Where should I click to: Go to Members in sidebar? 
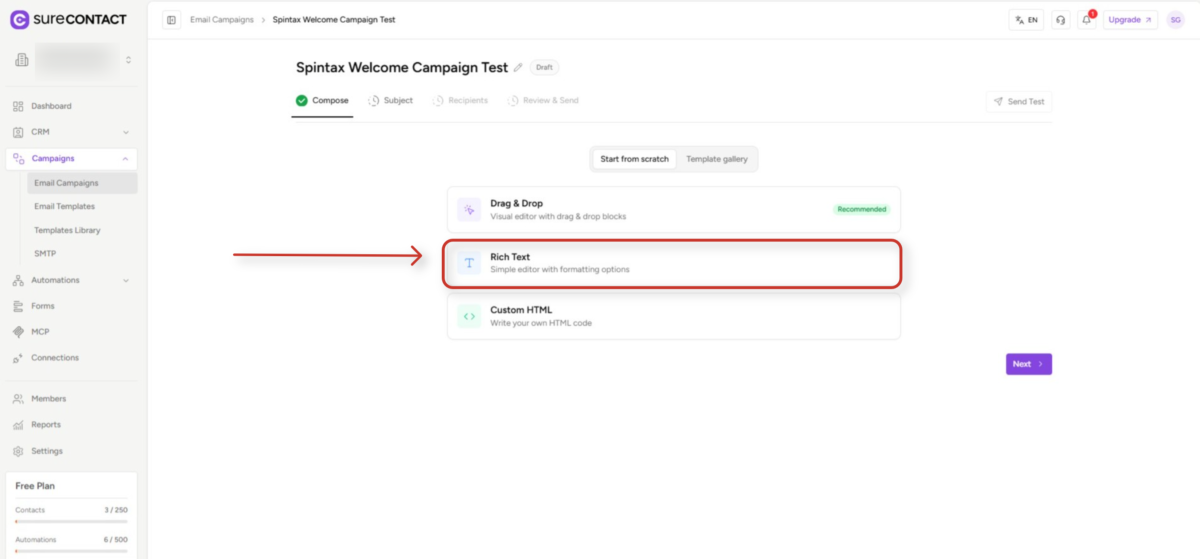(x=48, y=399)
